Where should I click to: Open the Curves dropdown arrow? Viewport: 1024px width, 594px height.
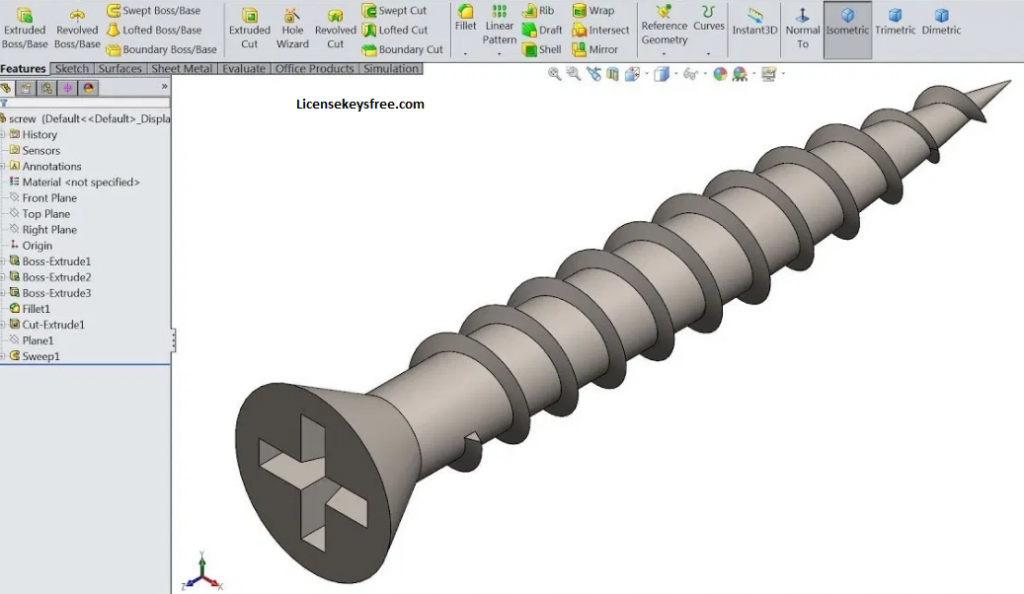point(709,54)
